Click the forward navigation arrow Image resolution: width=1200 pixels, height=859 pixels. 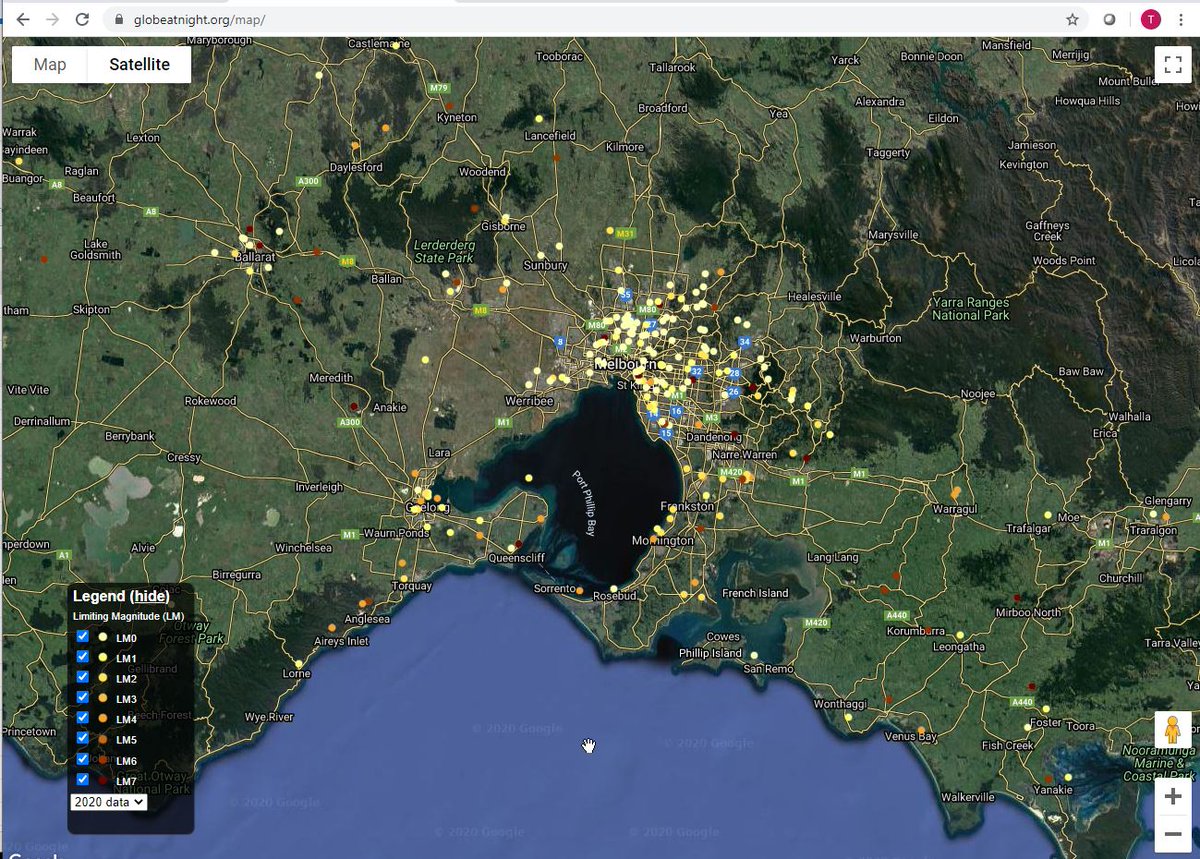(53, 19)
